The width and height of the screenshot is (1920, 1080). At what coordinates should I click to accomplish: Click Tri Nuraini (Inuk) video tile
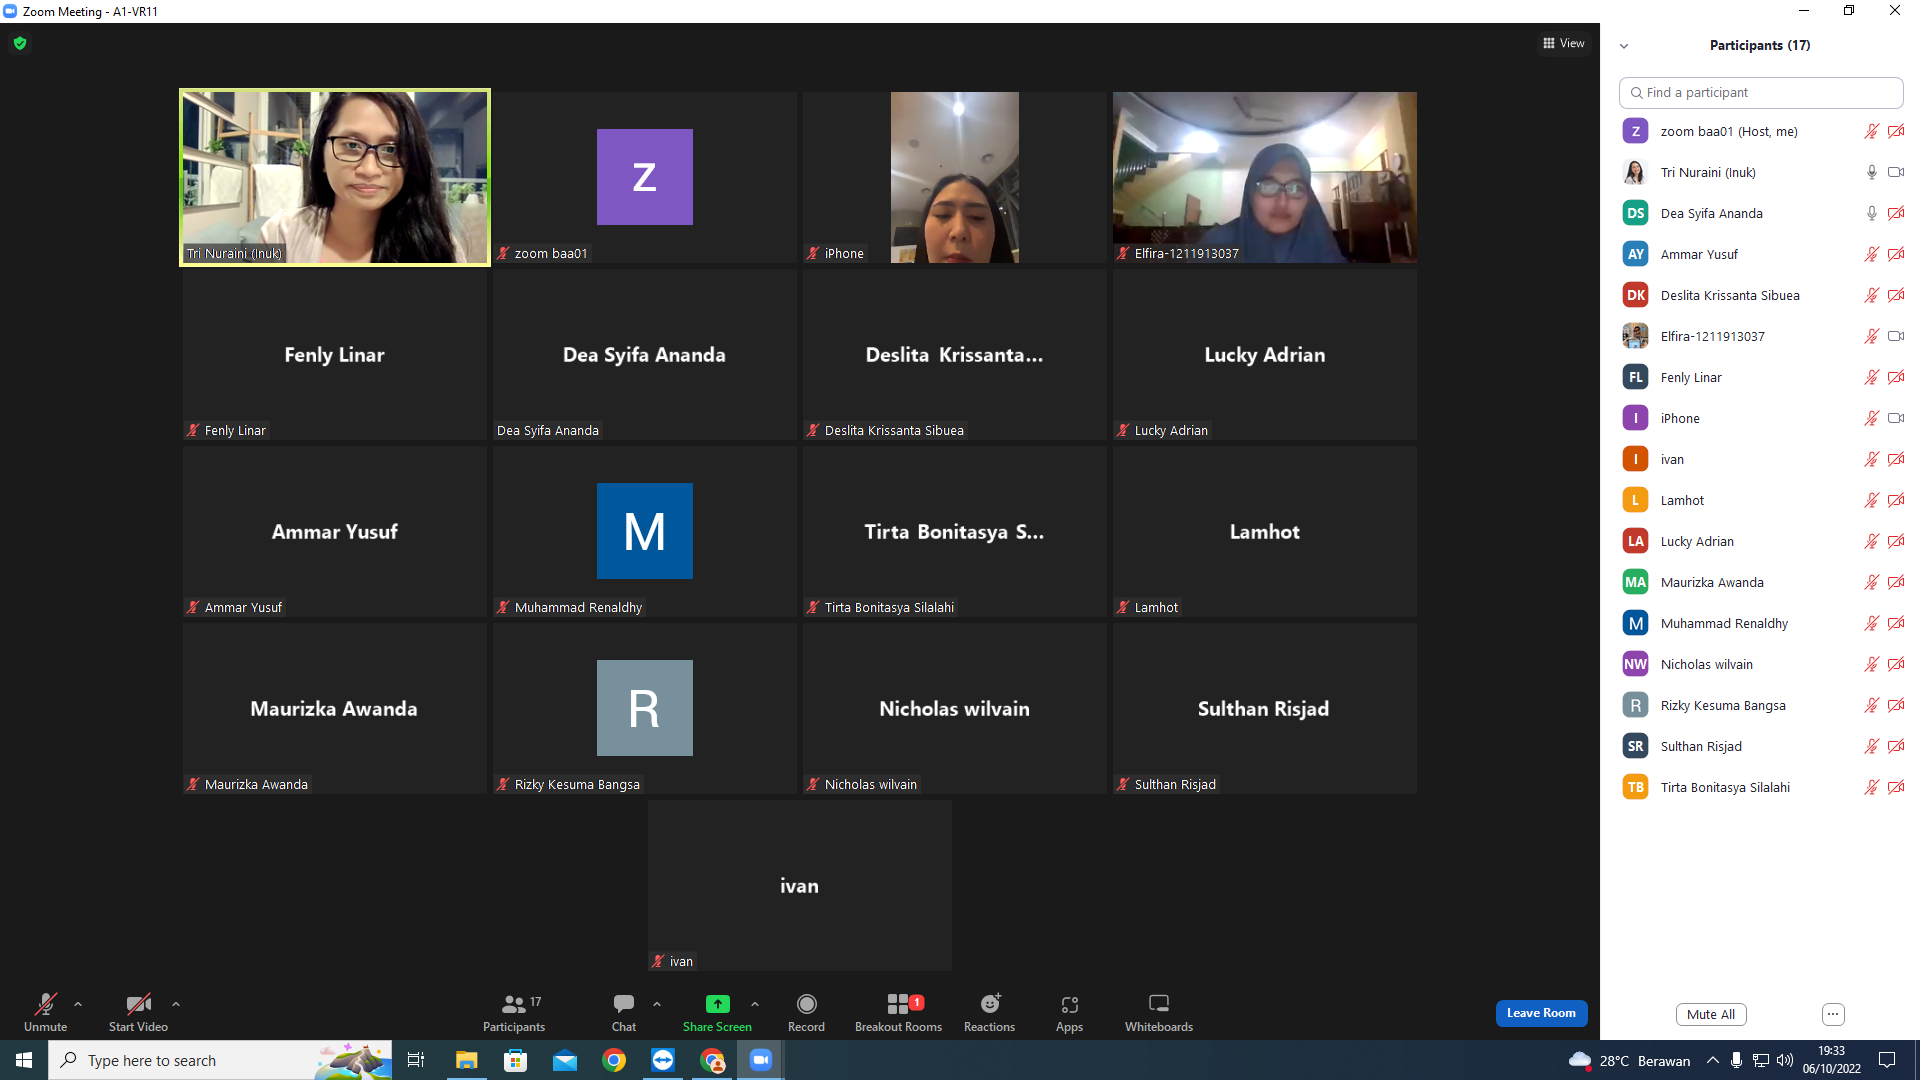click(x=335, y=177)
